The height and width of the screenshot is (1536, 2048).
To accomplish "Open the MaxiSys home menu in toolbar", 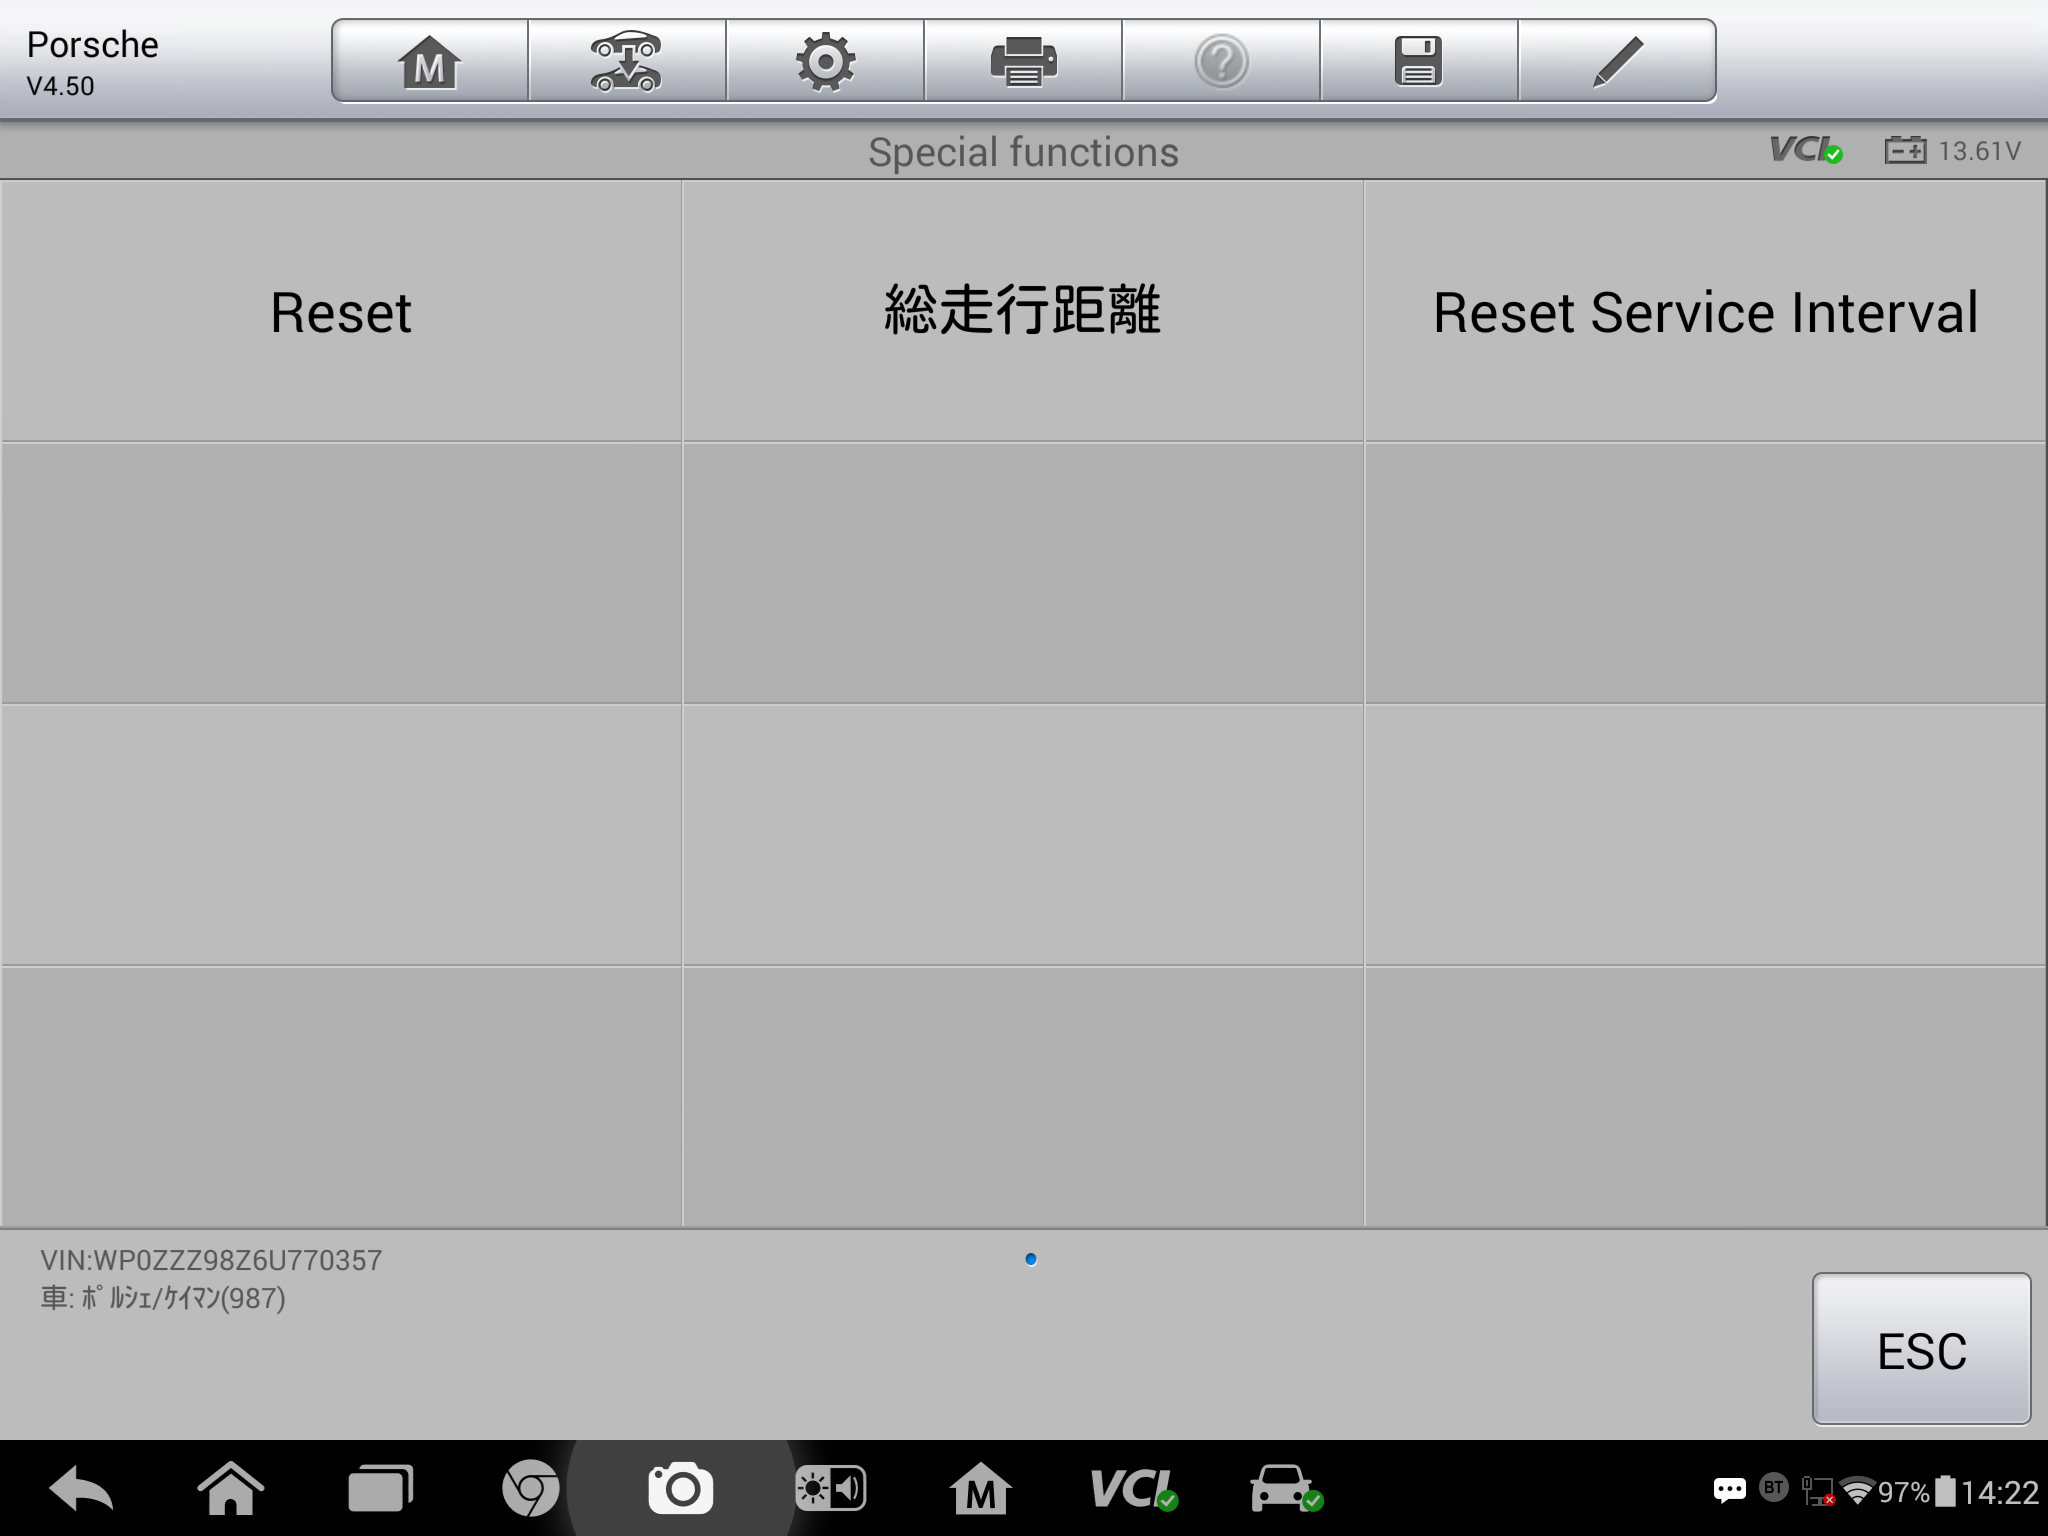I will click(x=430, y=62).
